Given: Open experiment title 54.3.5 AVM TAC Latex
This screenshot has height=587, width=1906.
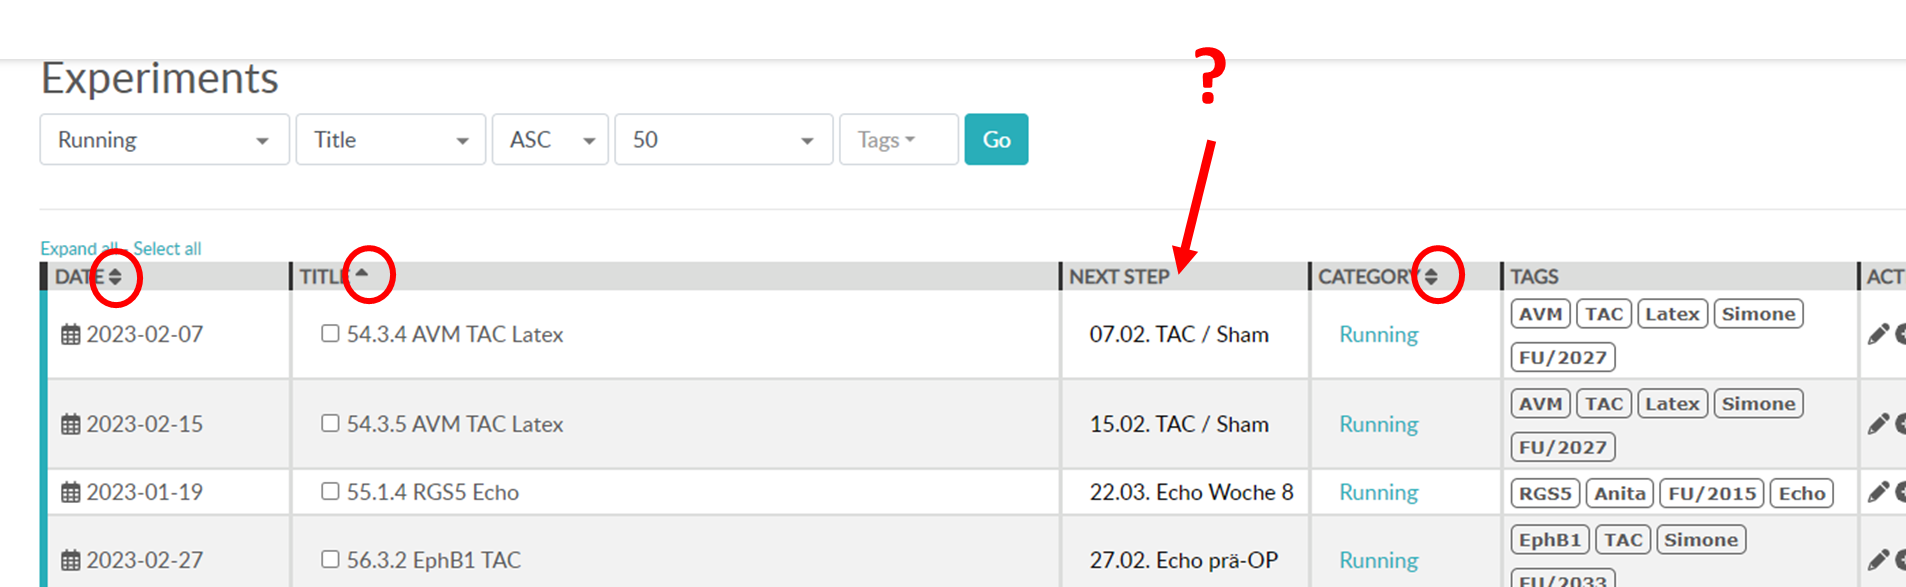Looking at the screenshot, I should (x=455, y=425).
